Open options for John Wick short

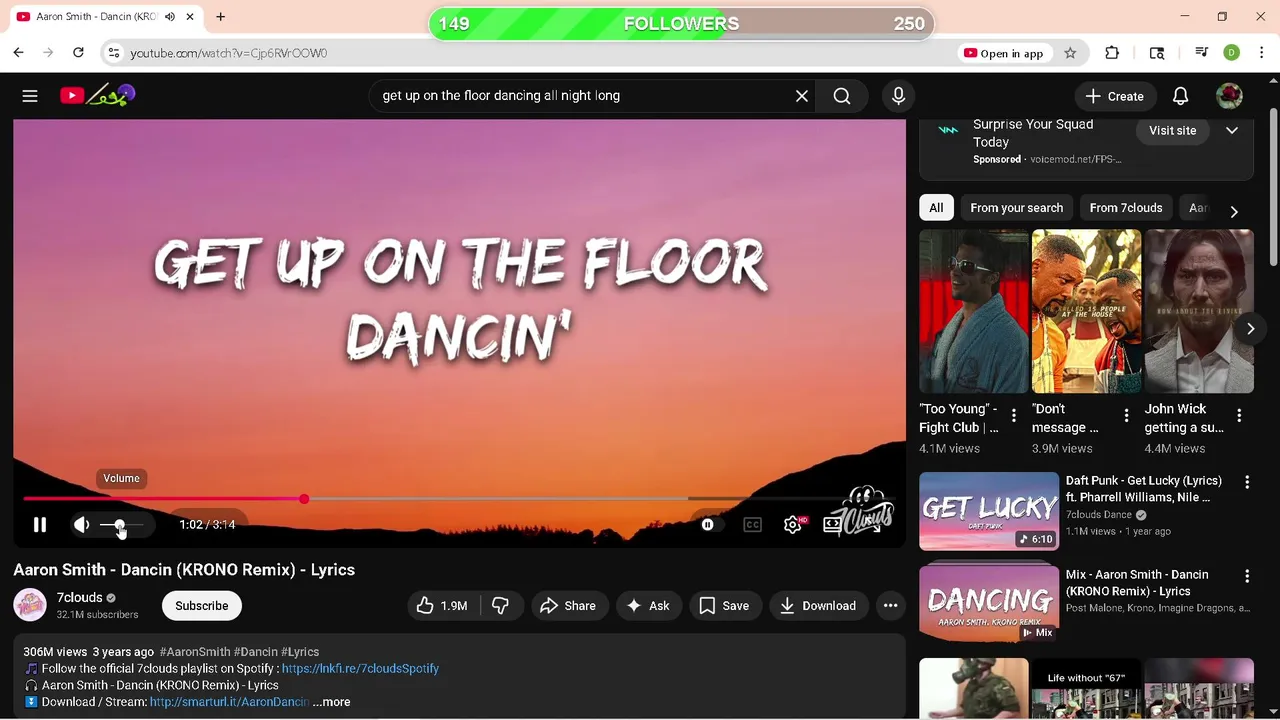tap(1239, 415)
